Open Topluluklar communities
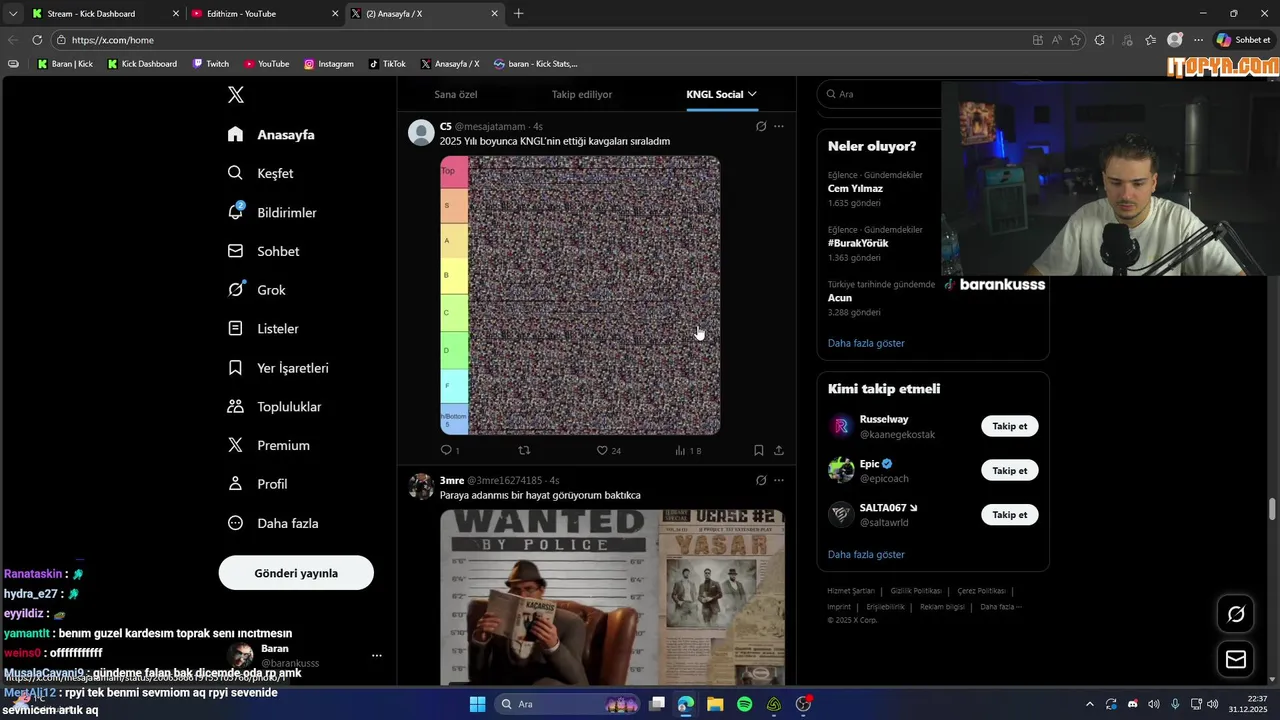Screen dimensions: 1280x720 (274, 406)
